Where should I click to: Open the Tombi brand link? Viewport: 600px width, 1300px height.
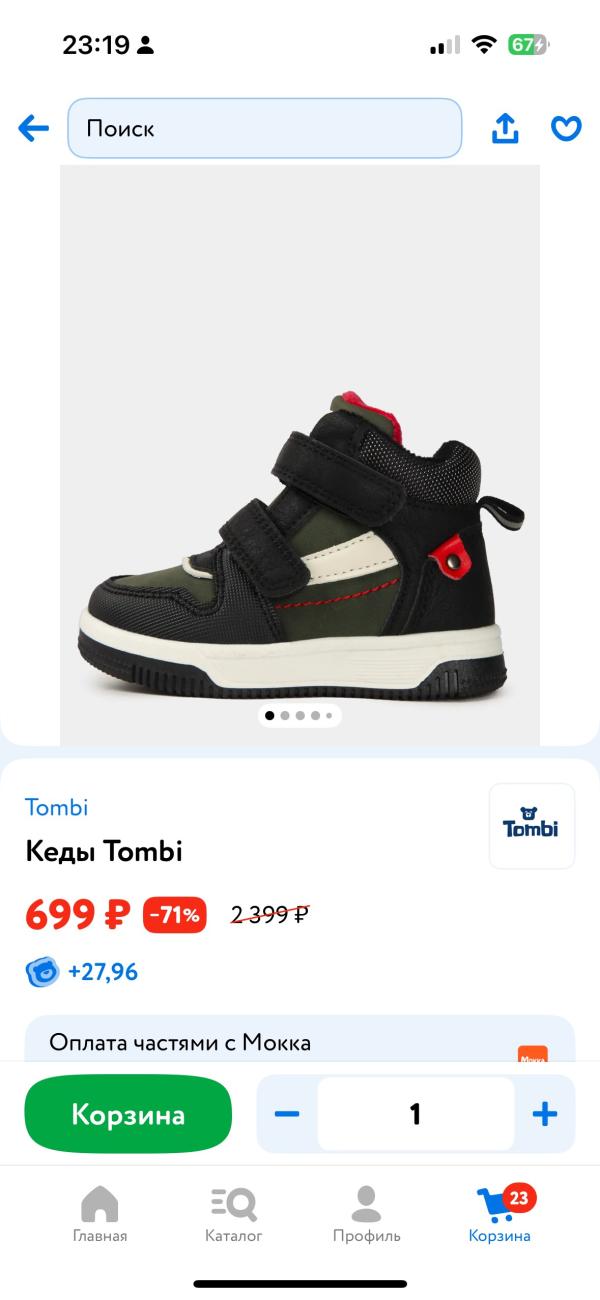[x=57, y=807]
